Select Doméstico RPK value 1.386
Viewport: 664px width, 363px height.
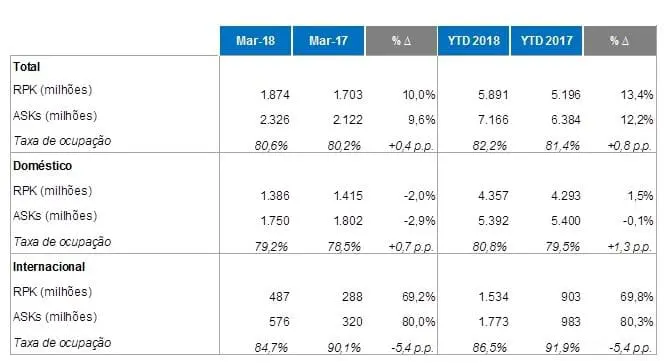275,196
